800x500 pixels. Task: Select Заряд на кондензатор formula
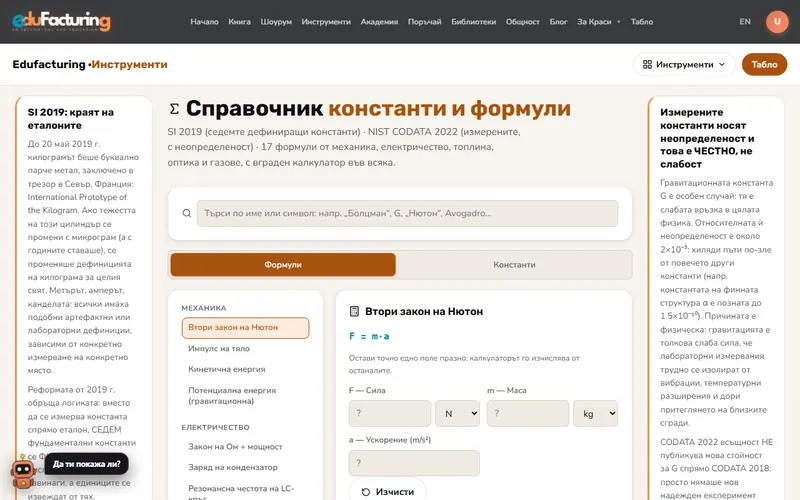point(245,467)
